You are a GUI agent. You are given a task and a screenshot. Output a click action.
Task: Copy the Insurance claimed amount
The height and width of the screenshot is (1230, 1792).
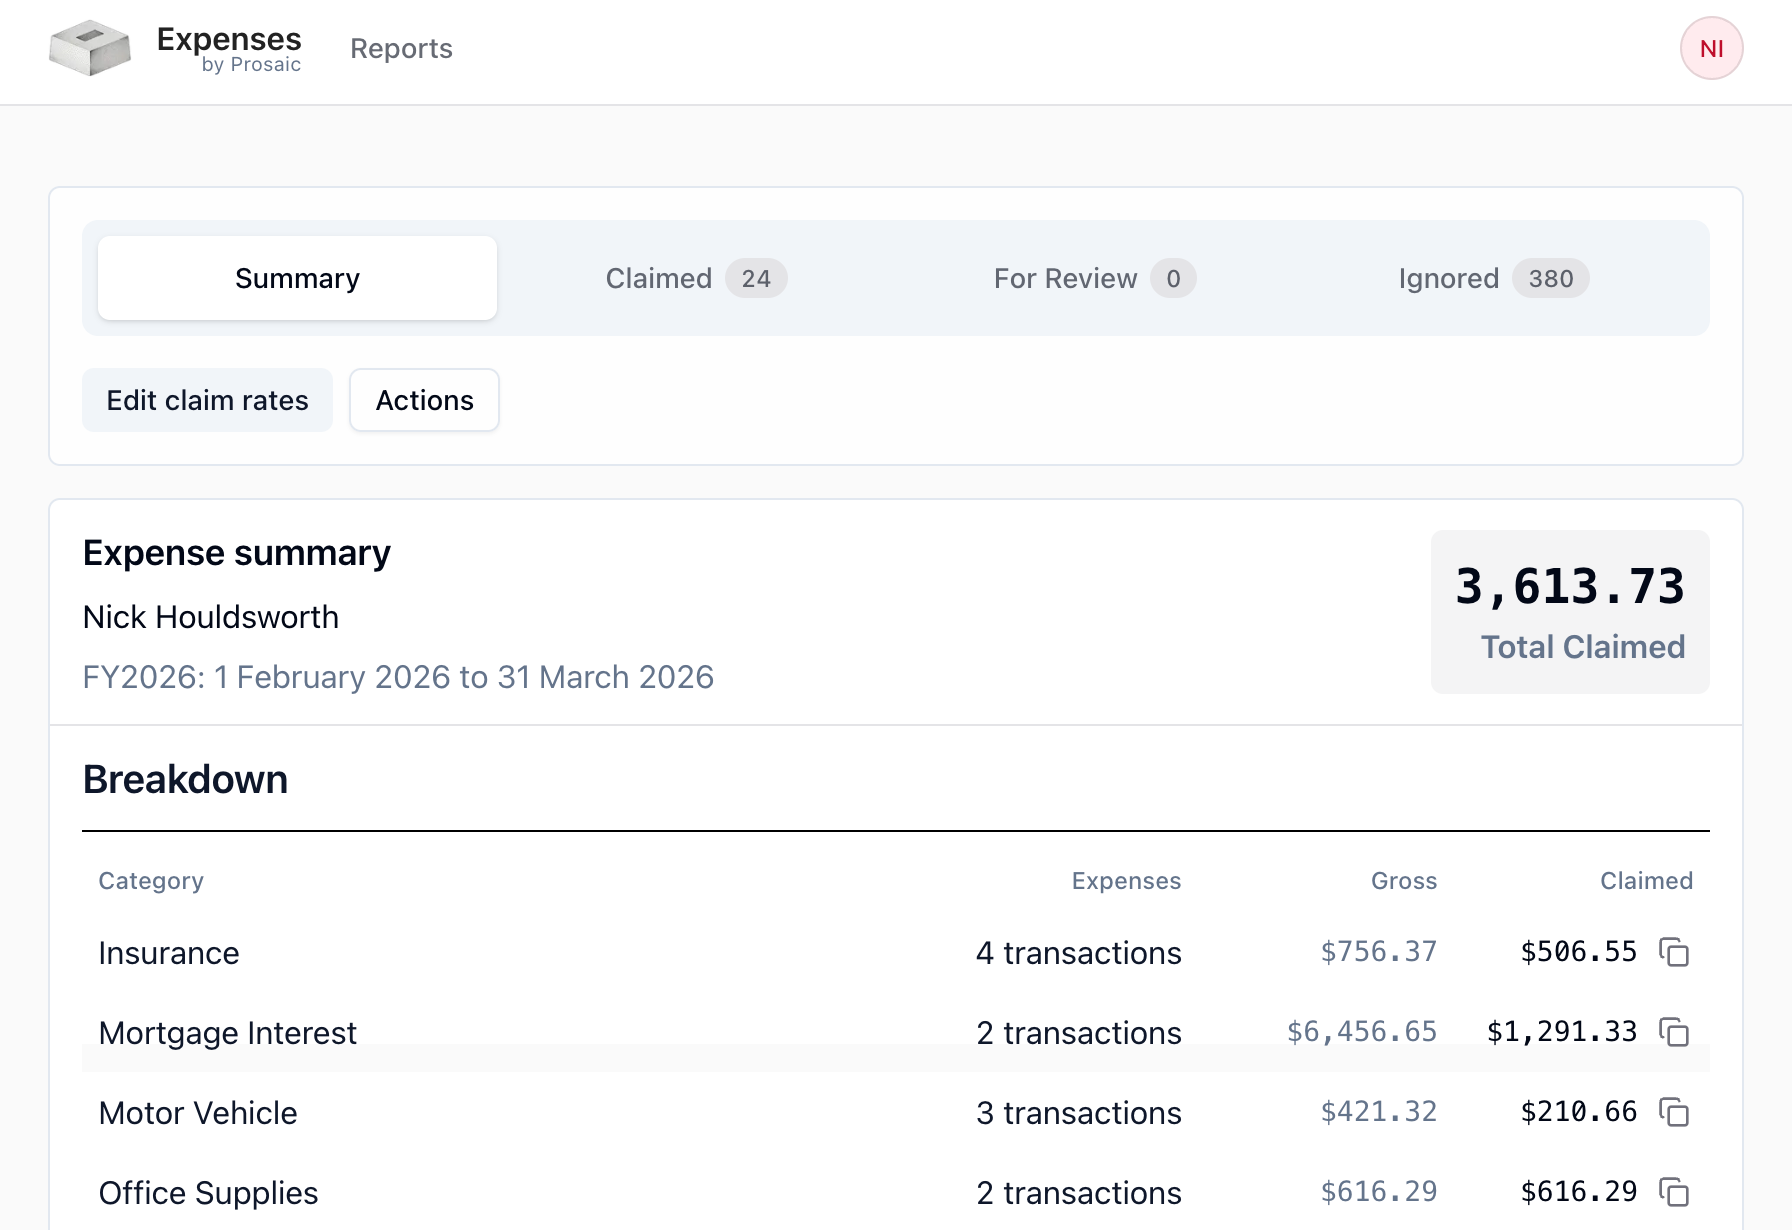[x=1674, y=952]
